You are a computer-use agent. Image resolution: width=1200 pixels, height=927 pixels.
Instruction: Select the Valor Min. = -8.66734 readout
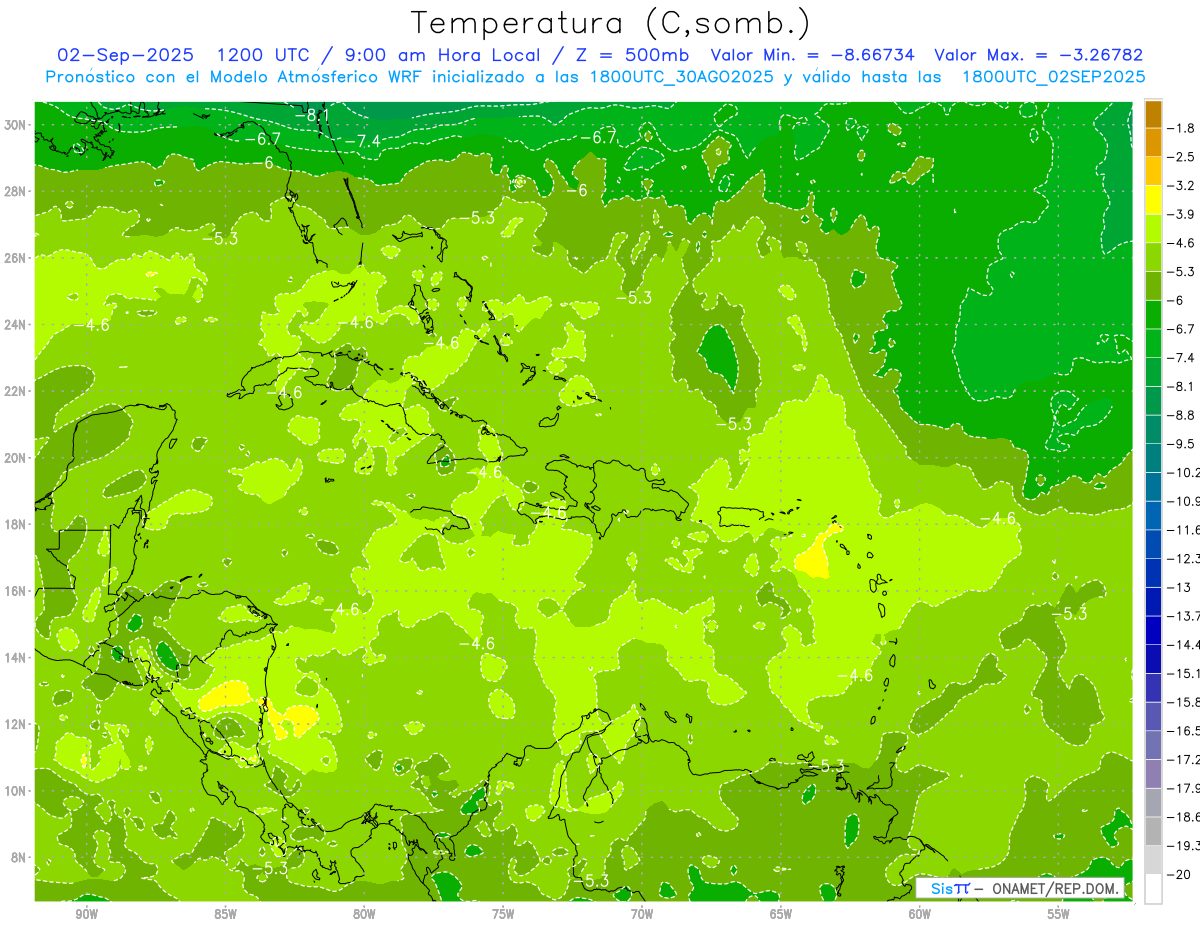click(813, 55)
